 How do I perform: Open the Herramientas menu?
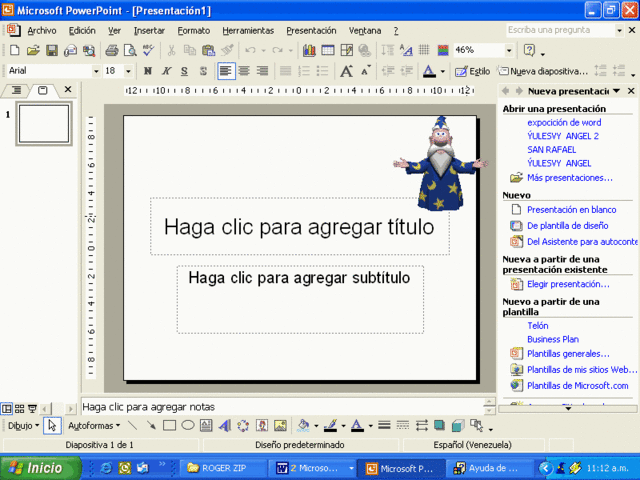pos(248,31)
